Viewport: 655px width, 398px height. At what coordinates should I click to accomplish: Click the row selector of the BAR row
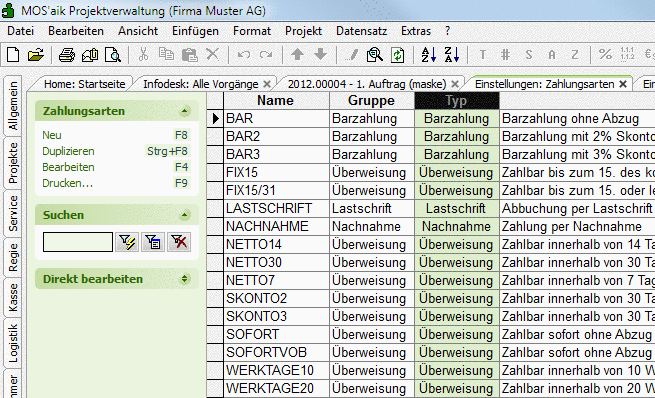(x=215, y=119)
